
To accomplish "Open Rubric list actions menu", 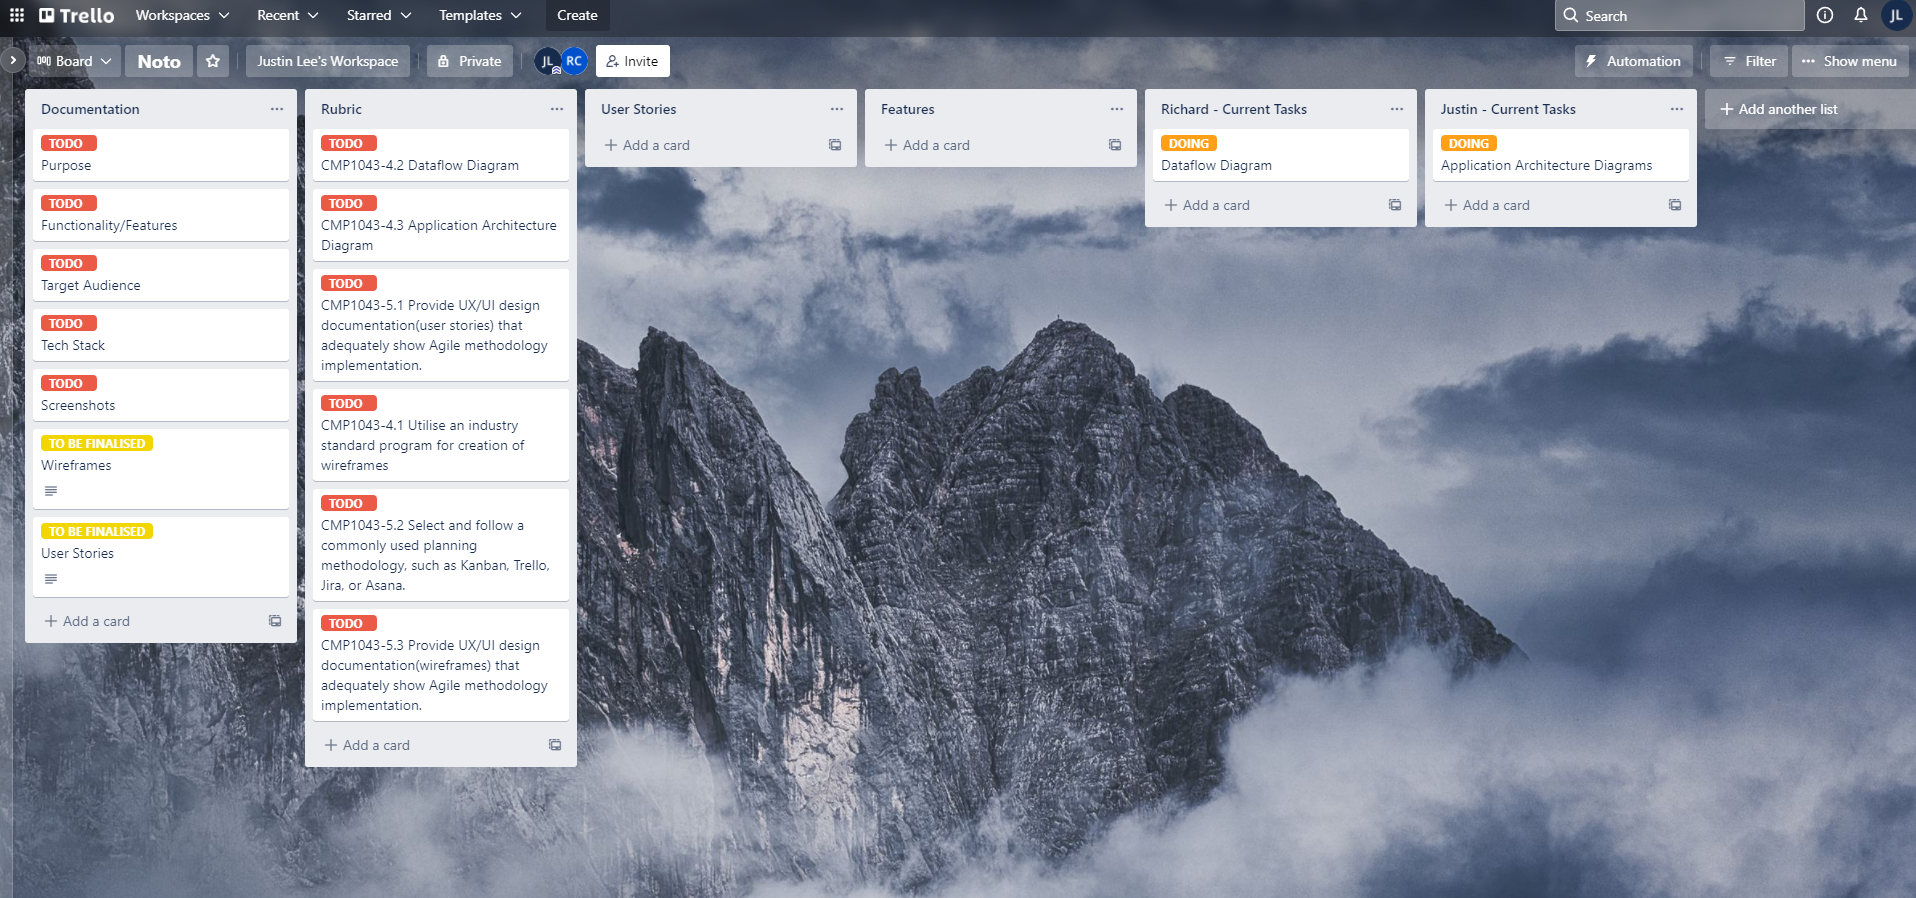I will [x=557, y=109].
